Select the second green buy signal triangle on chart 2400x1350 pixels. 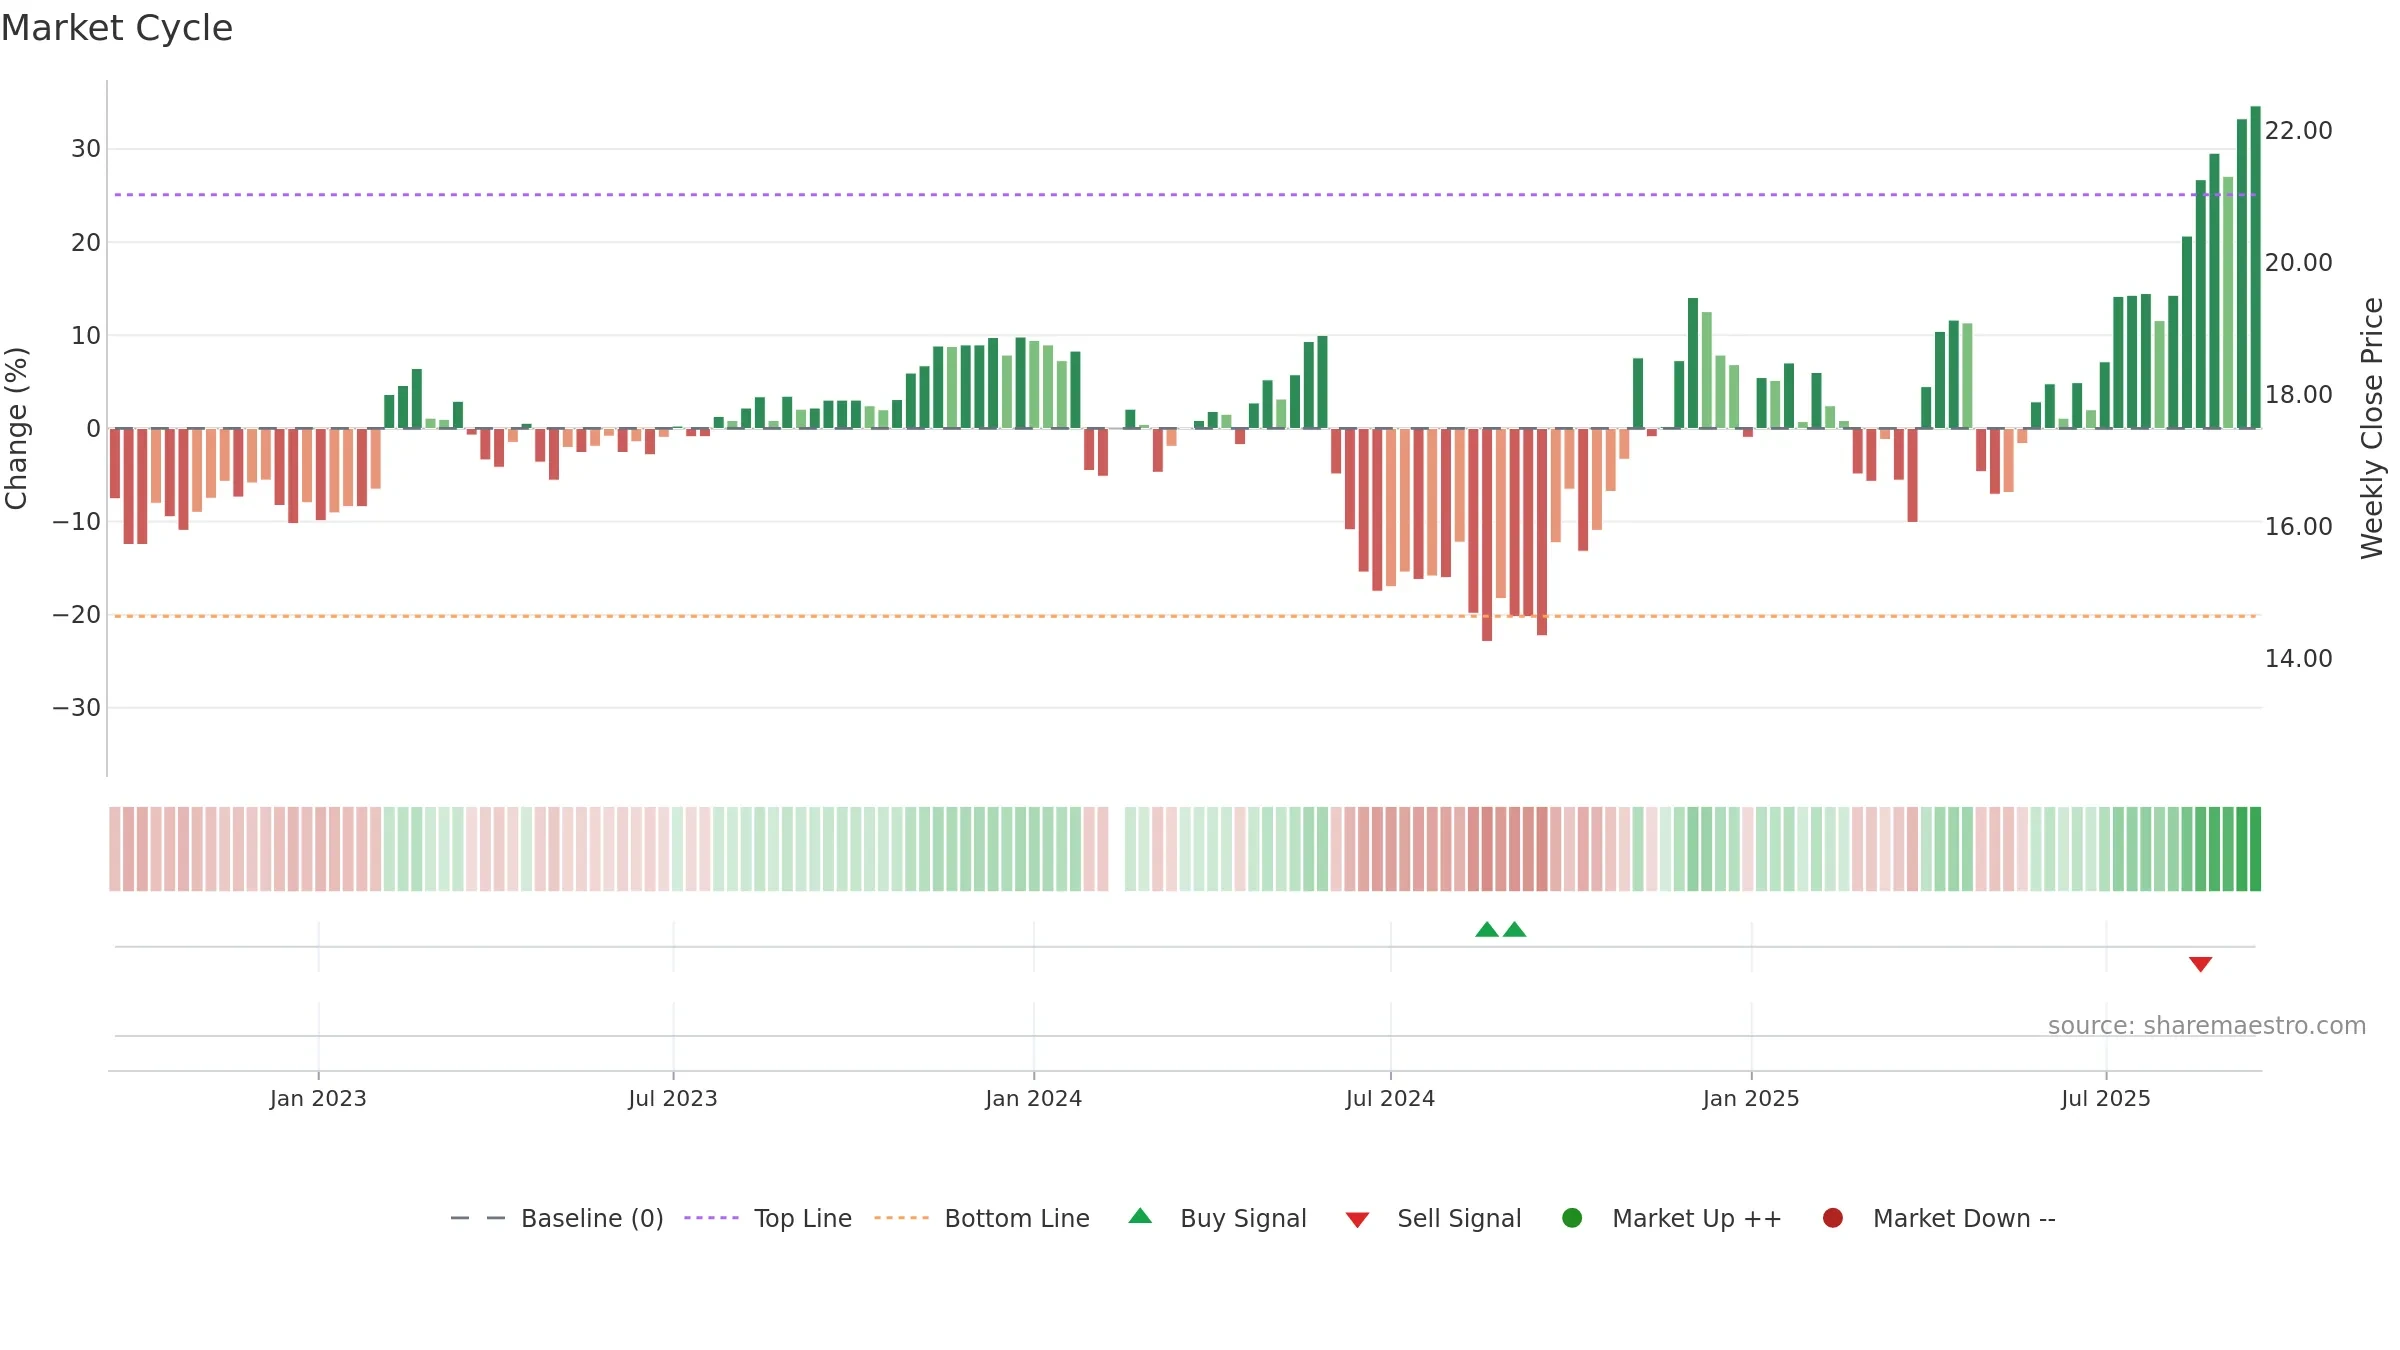1515,929
